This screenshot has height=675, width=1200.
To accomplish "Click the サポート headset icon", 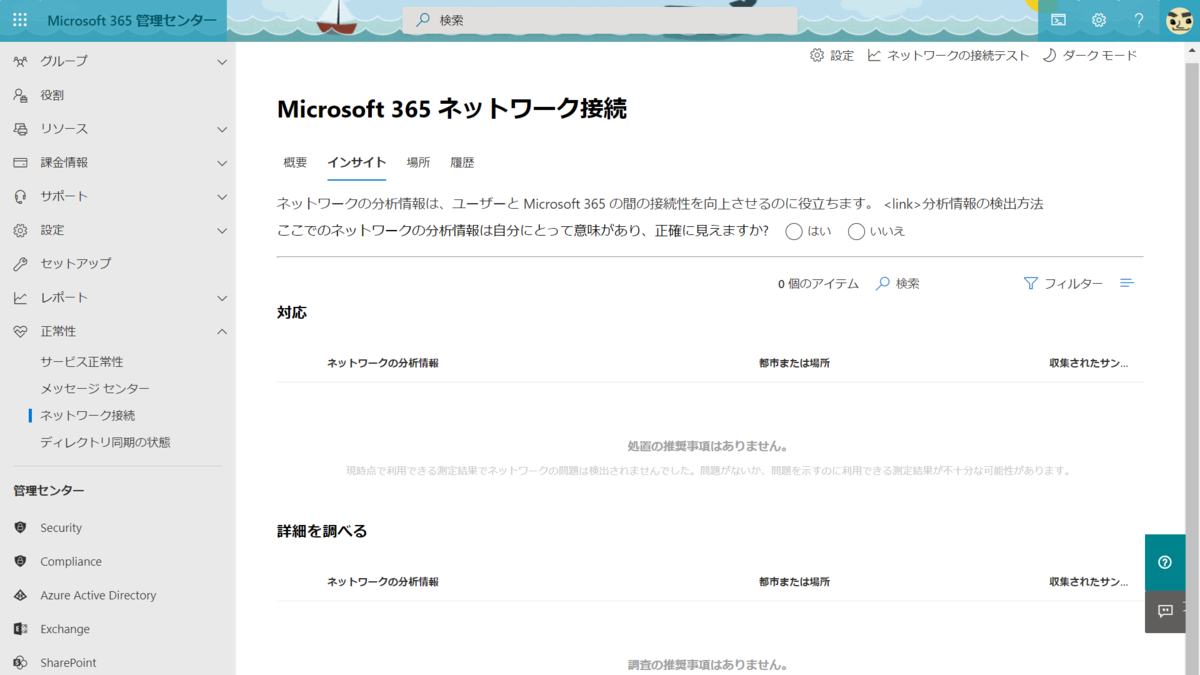I will pos(20,196).
